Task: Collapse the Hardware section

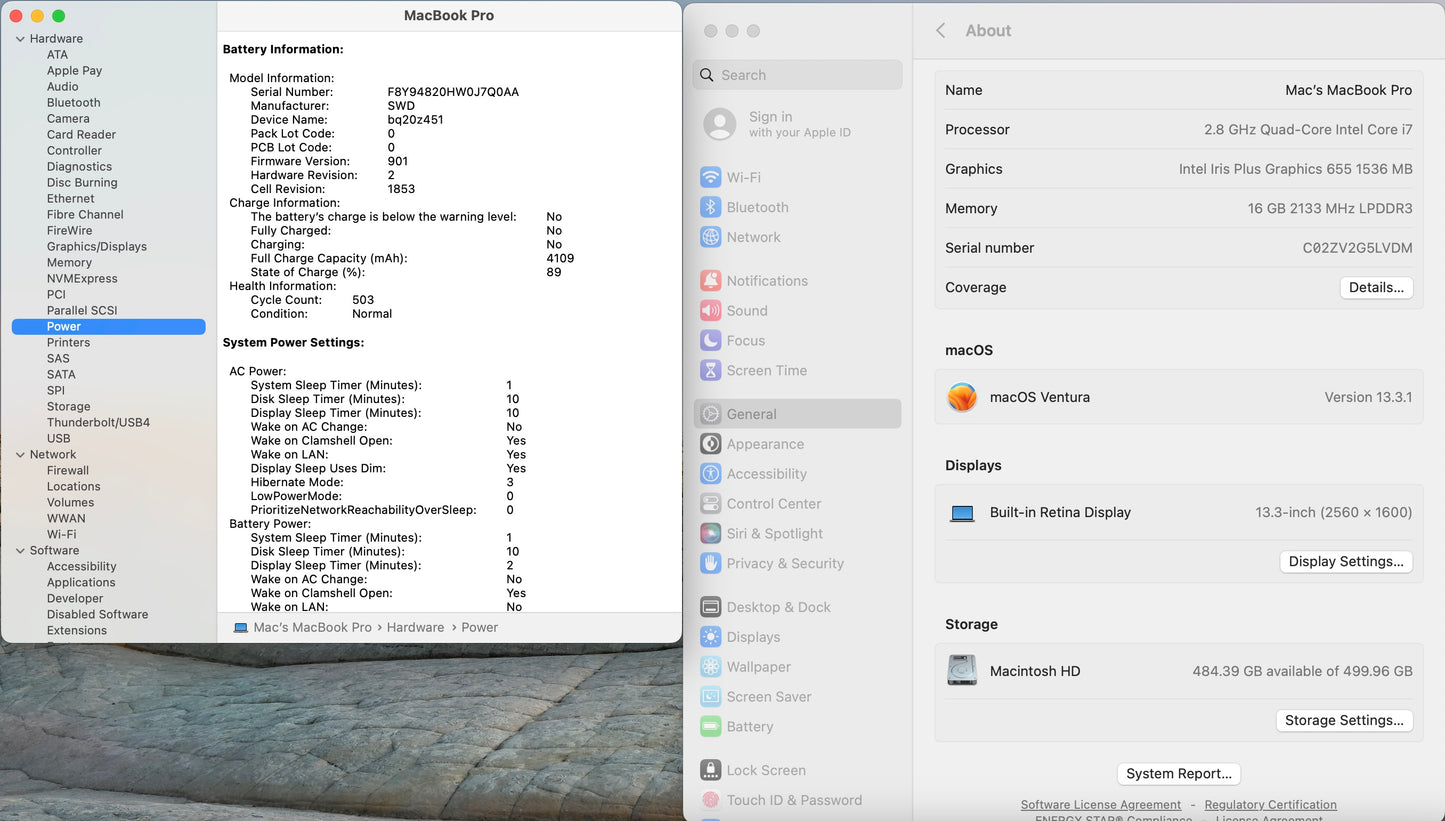Action: (x=19, y=38)
